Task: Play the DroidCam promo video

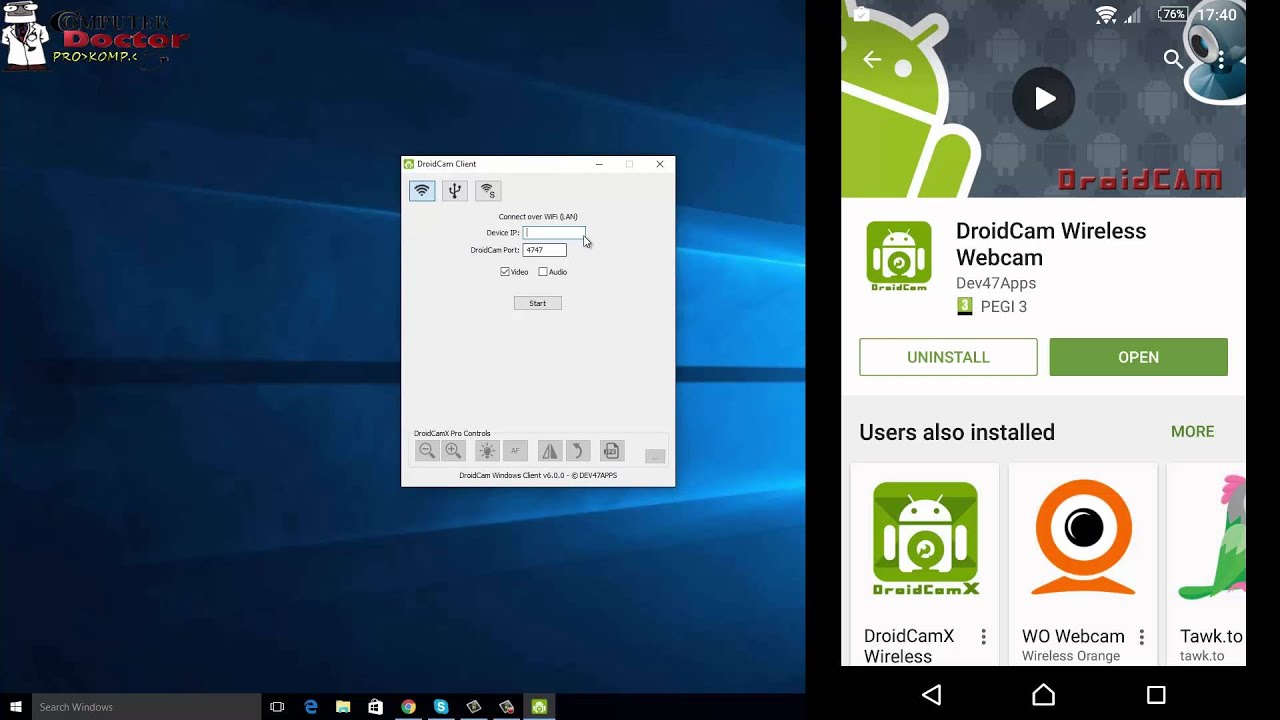Action: pos(1044,98)
